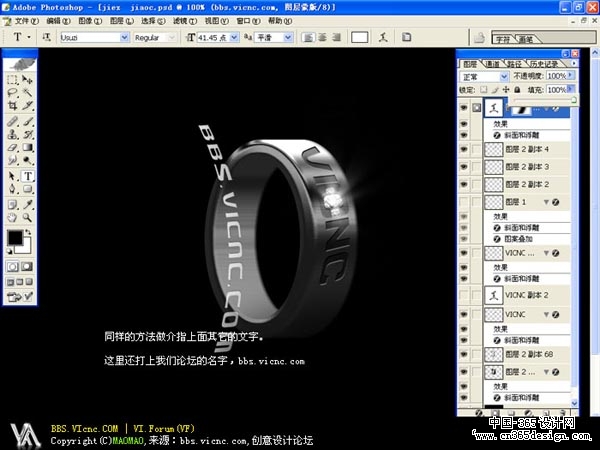The height and width of the screenshot is (450, 600).
Task: Select the Eyedropper tool
Action: (x=27, y=205)
